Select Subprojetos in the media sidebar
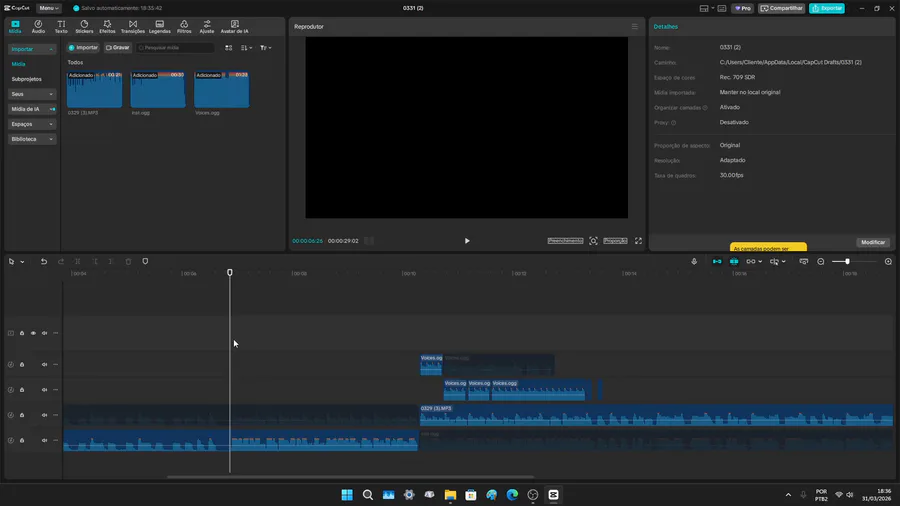Screen dimensions: 900x506 [27, 79]
